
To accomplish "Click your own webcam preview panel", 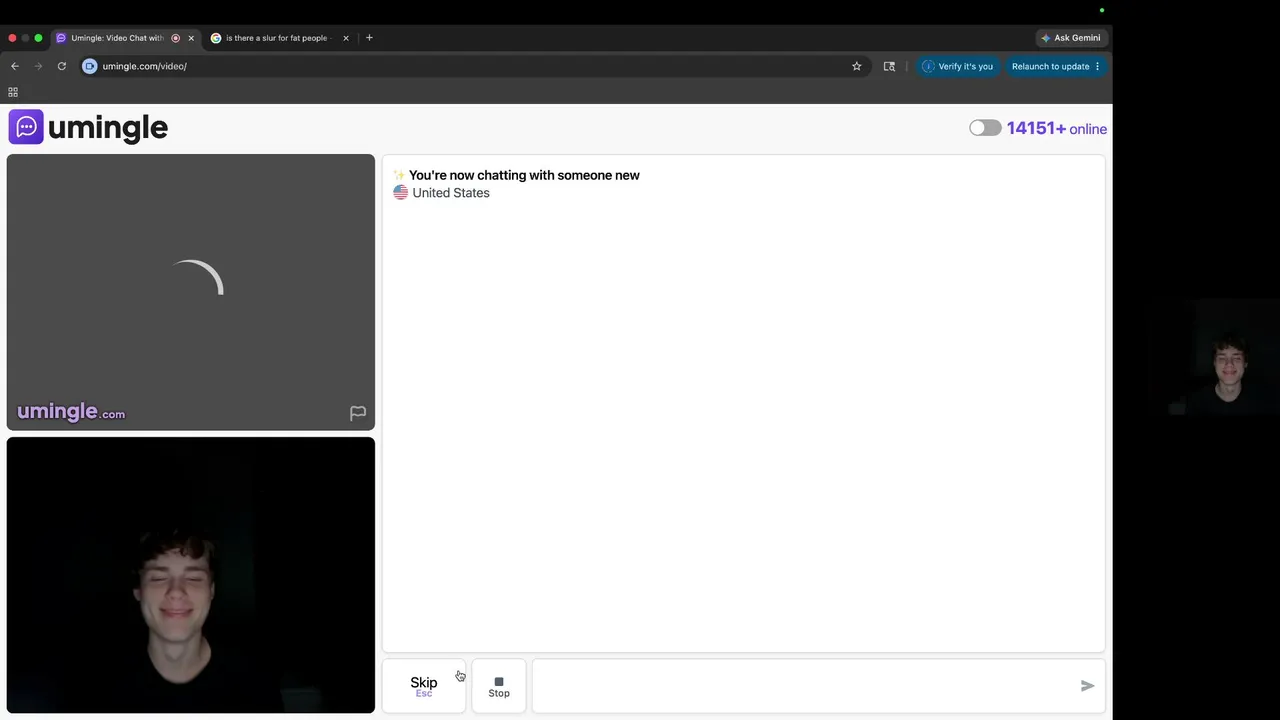I will [x=191, y=575].
